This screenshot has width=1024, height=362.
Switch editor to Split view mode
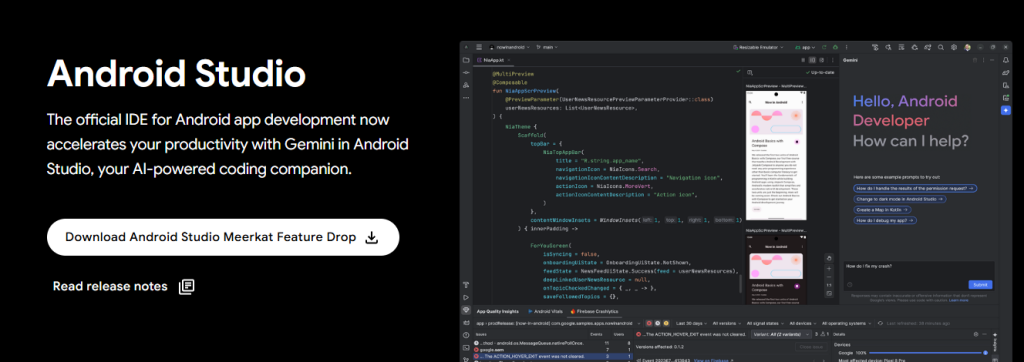812,60
